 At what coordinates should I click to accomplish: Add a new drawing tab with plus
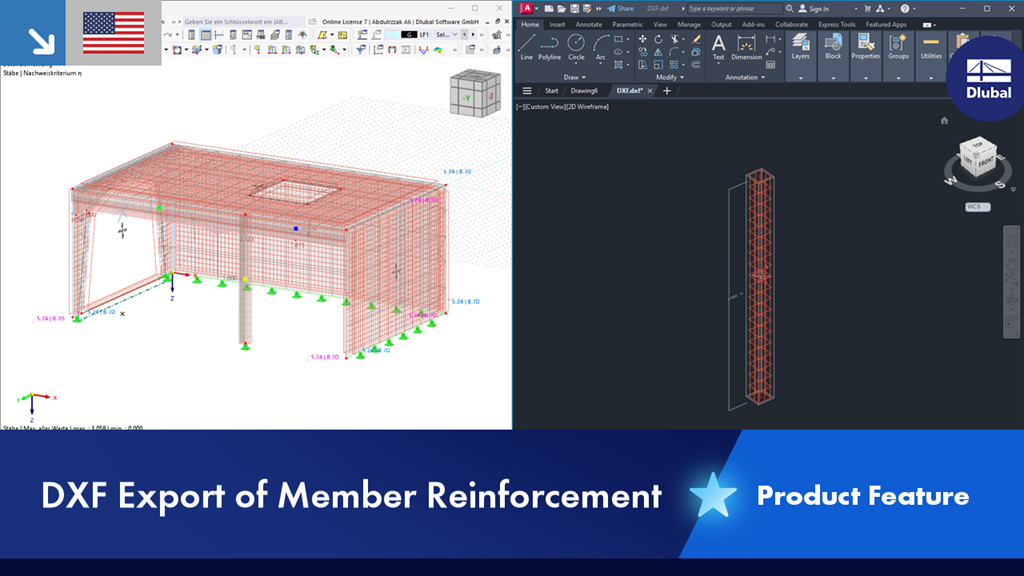(x=667, y=91)
